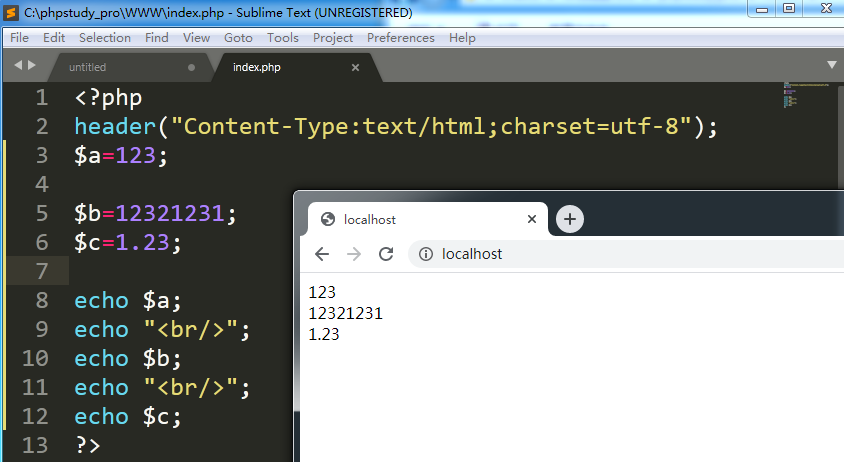Image resolution: width=844 pixels, height=462 pixels.
Task: Click the $a=123 assignment on line 3
Action: tap(121, 156)
